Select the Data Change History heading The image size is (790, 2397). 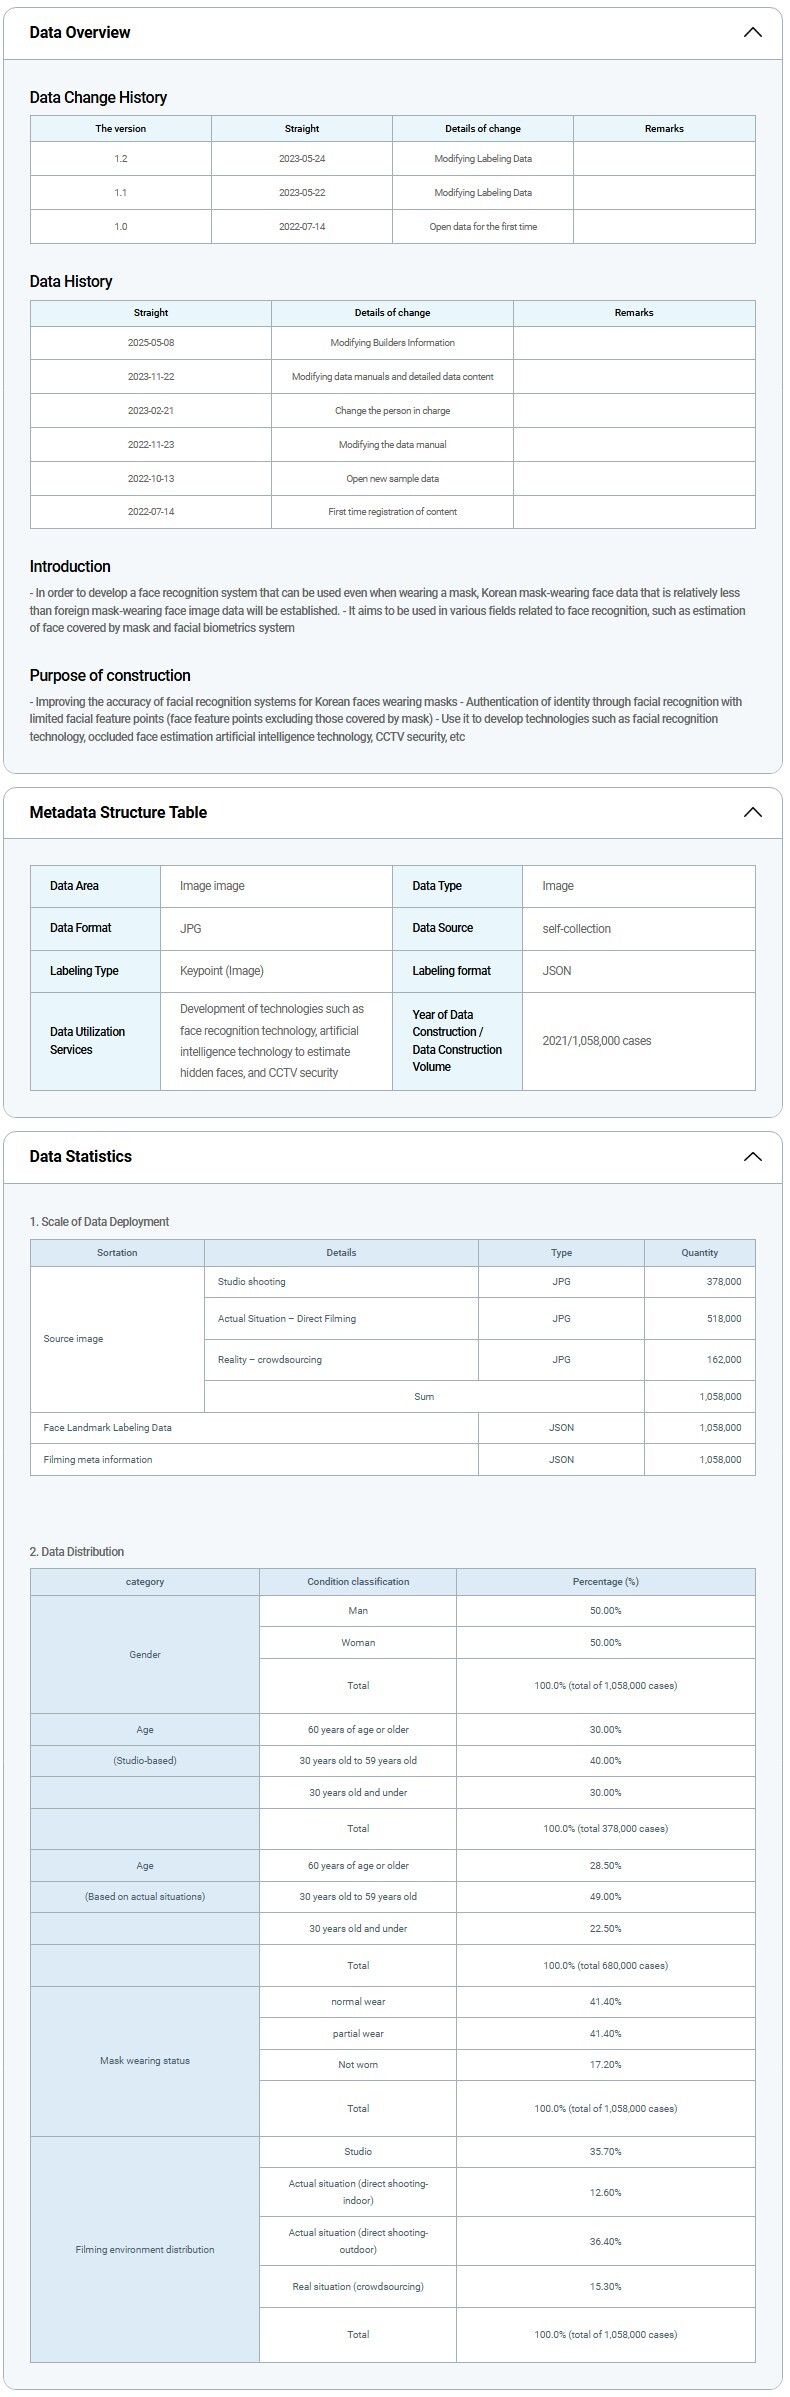[x=98, y=97]
